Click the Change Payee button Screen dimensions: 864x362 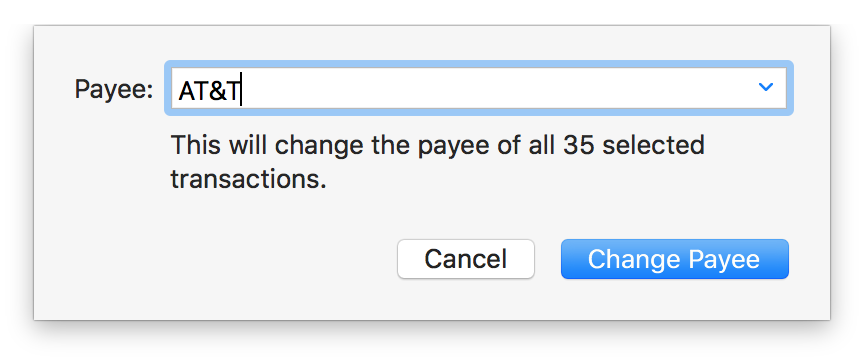tap(674, 259)
